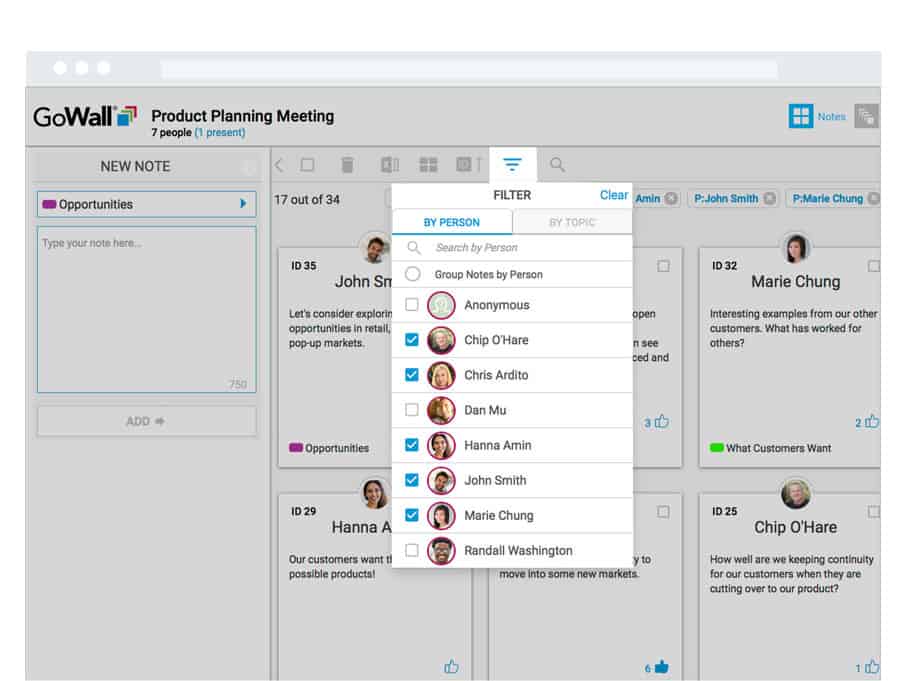The image size is (900, 681).
Task: Remove the P:John Smith filter tag
Action: tap(770, 198)
